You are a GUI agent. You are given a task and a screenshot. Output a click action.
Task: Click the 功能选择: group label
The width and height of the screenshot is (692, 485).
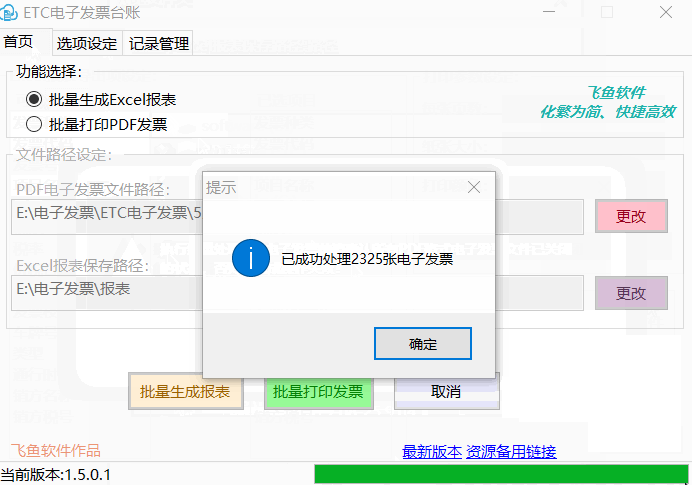click(49, 71)
